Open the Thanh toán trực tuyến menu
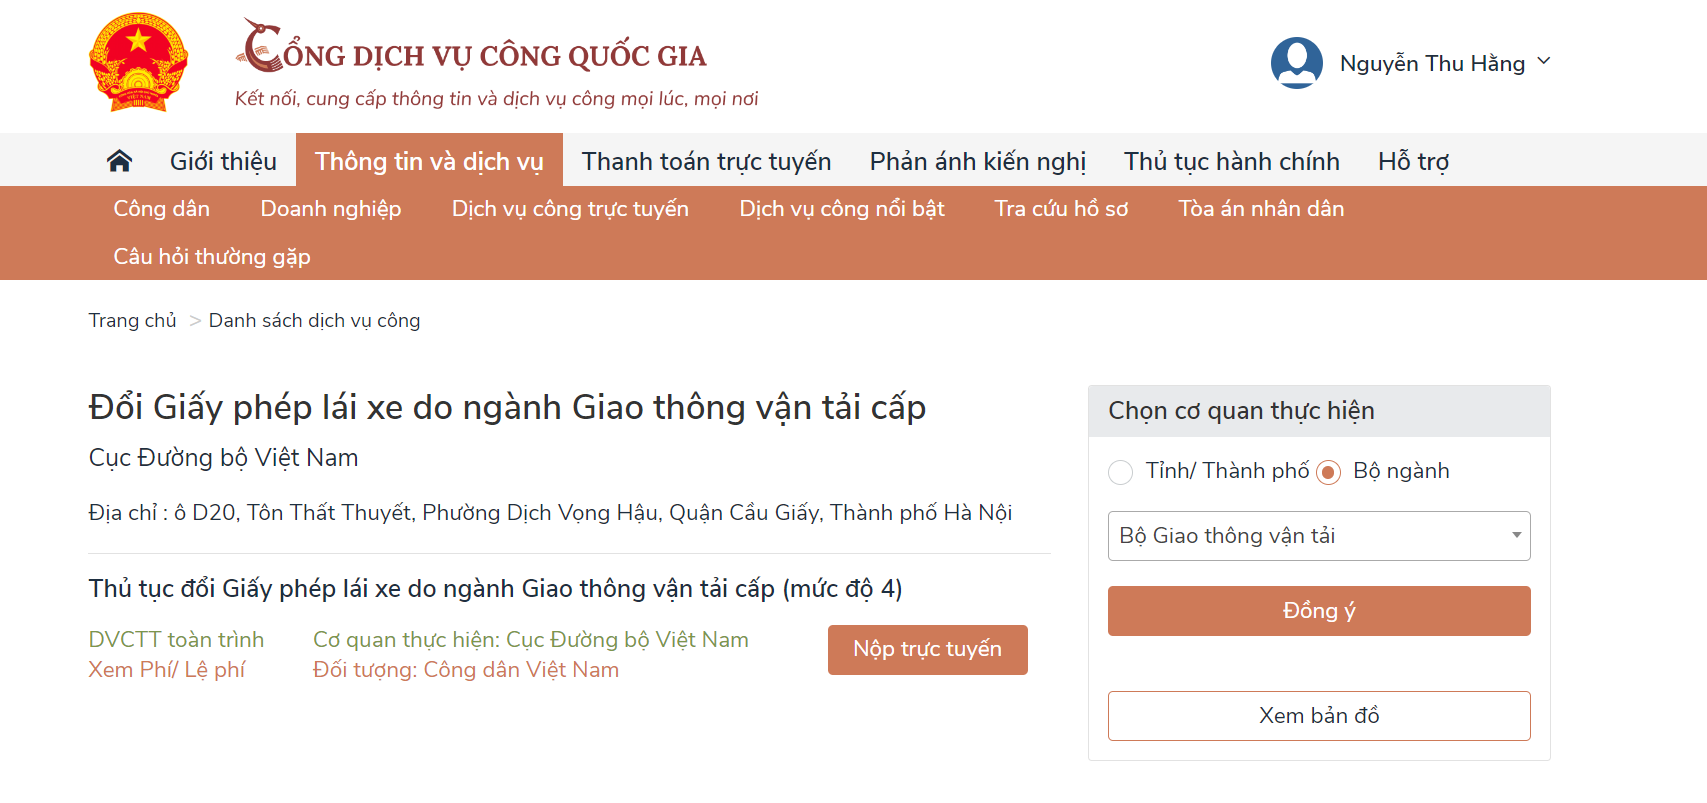This screenshot has width=1707, height=803. pyautogui.click(x=706, y=161)
